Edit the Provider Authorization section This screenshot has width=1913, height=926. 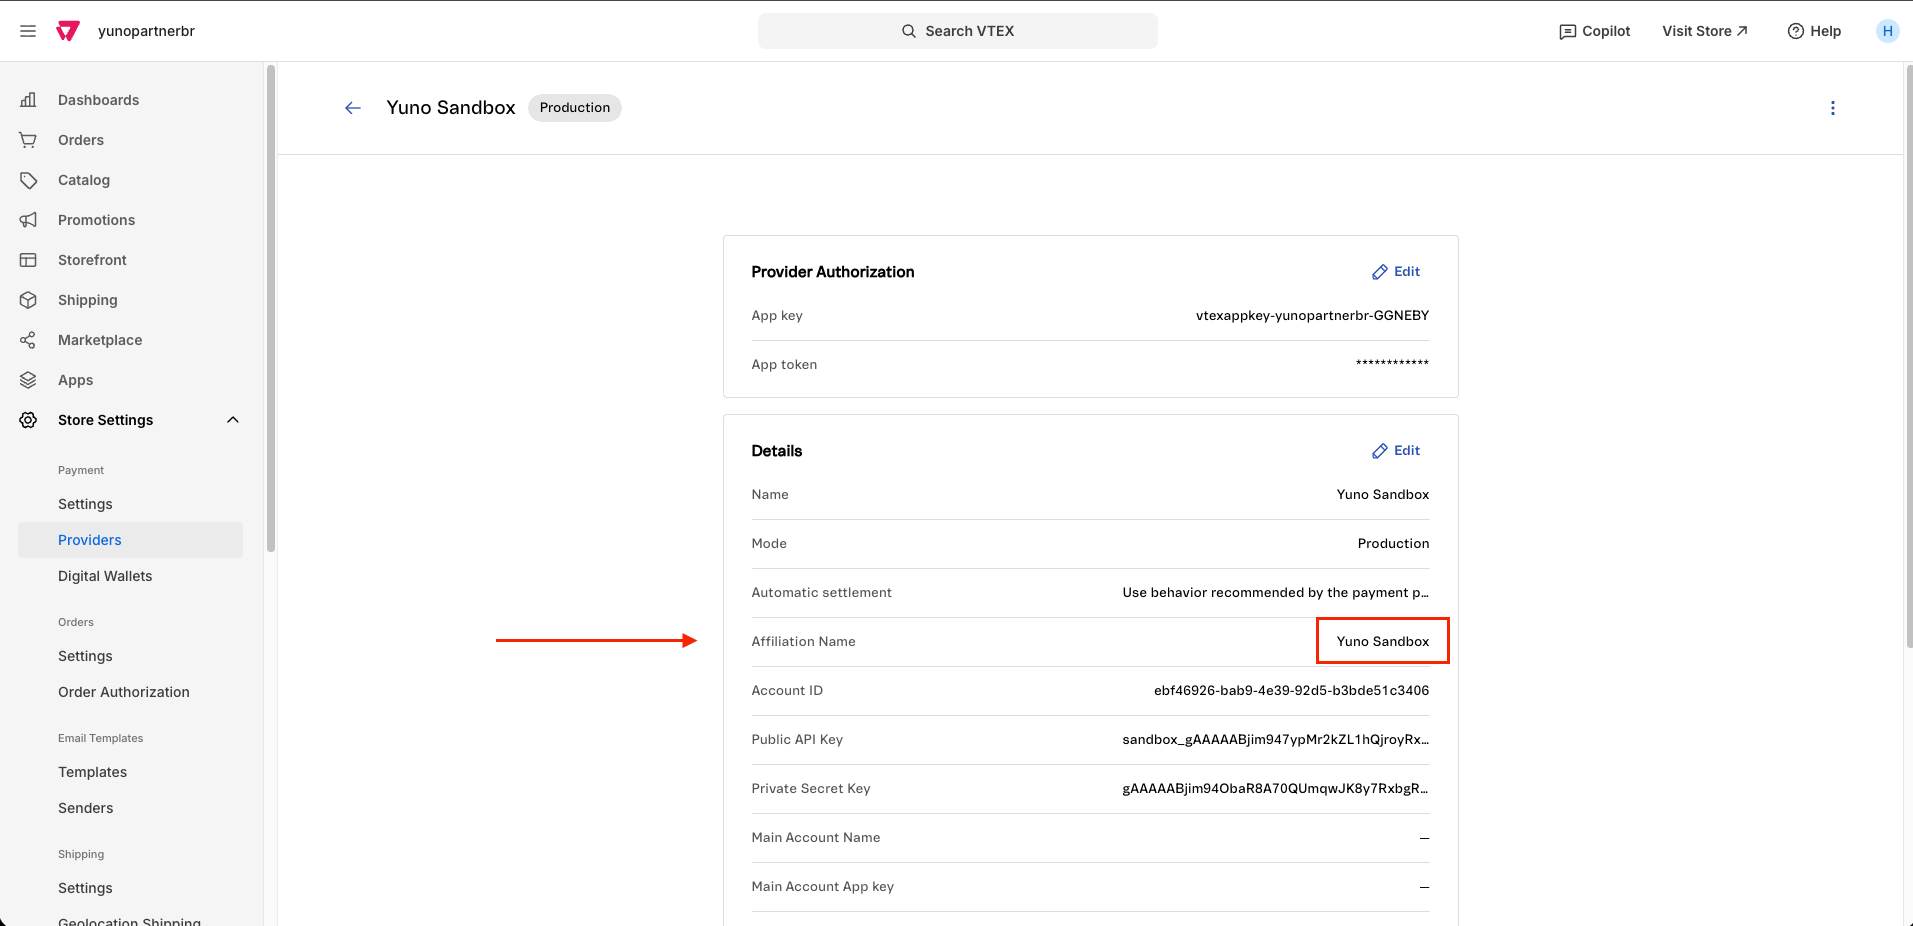pos(1396,272)
